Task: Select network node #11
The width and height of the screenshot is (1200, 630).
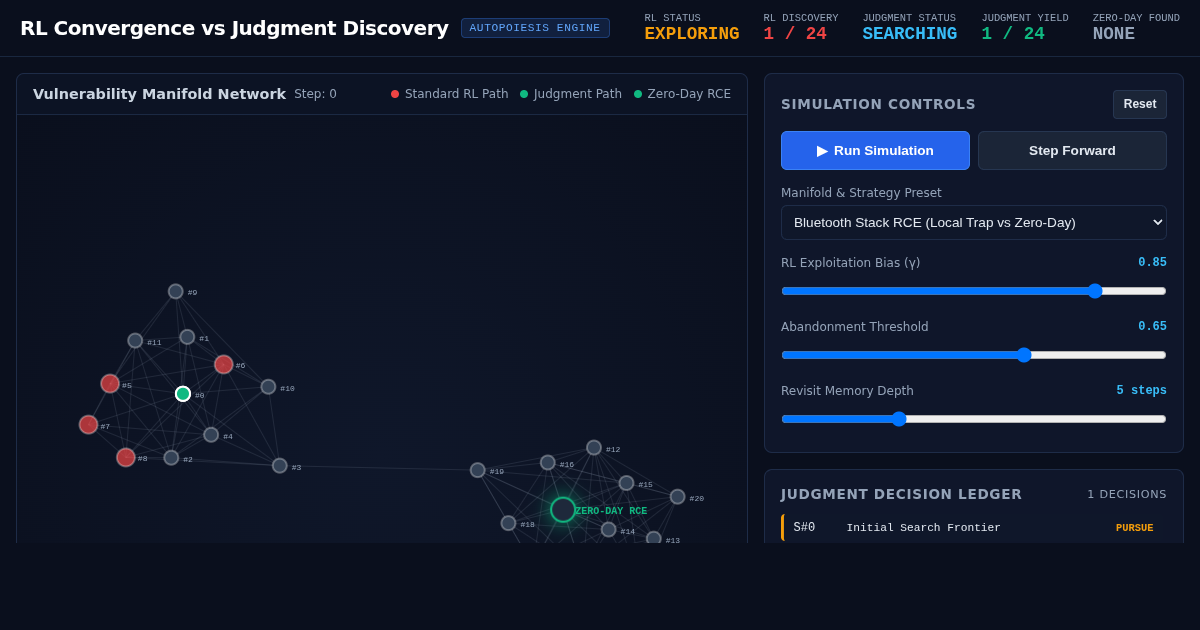Action: [x=135, y=341]
